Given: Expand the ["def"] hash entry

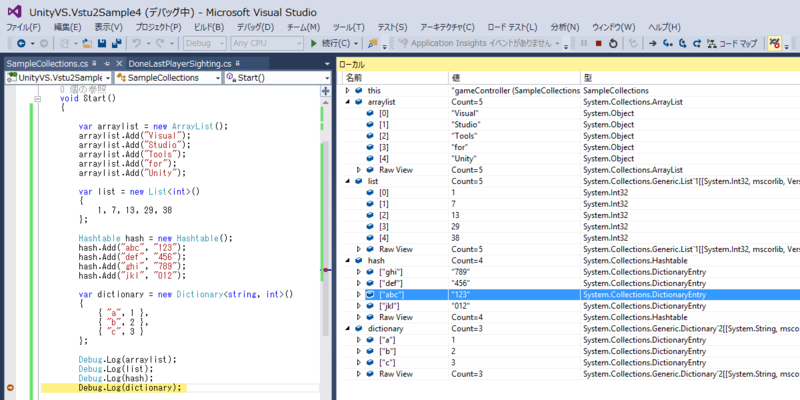Looking at the screenshot, I should tap(359, 283).
